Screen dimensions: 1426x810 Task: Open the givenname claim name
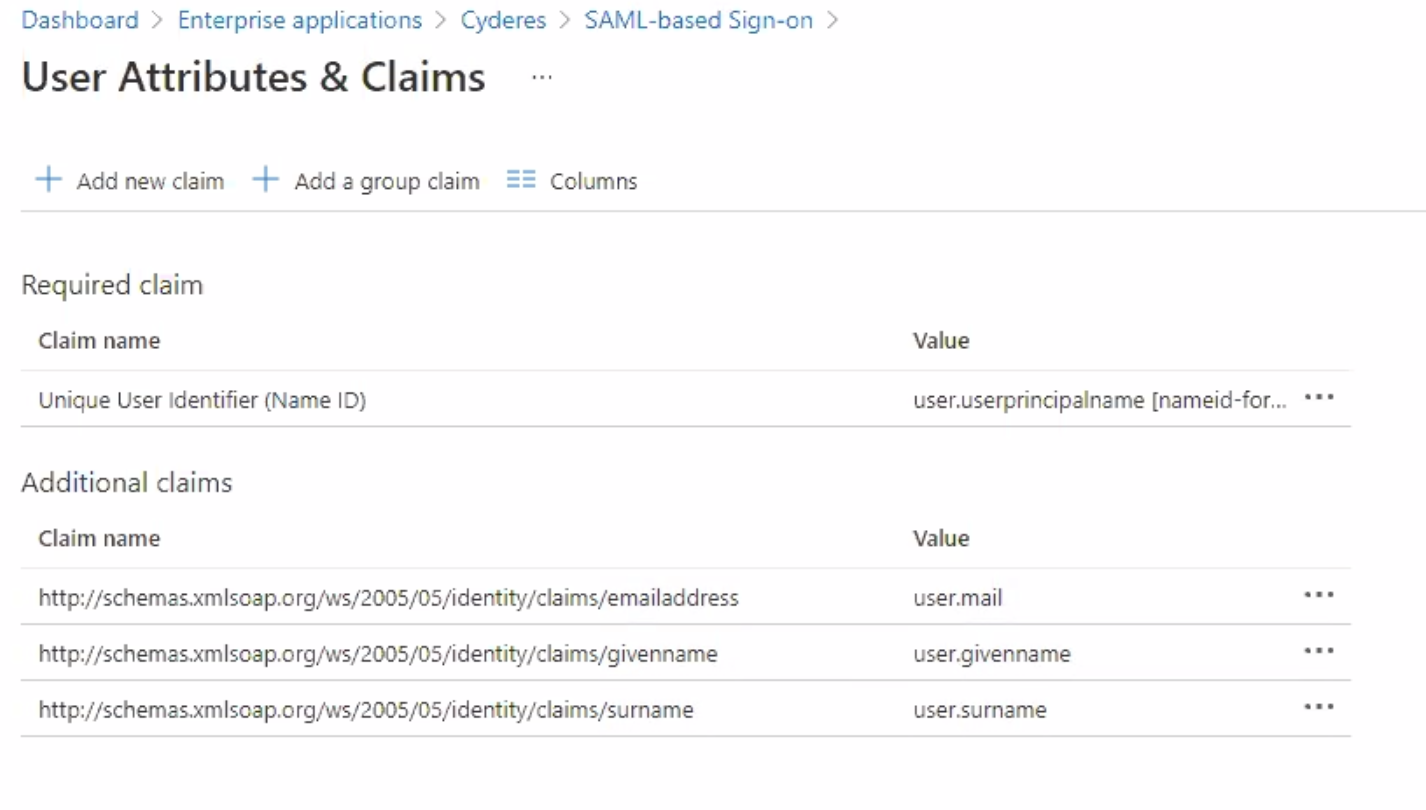pos(378,654)
